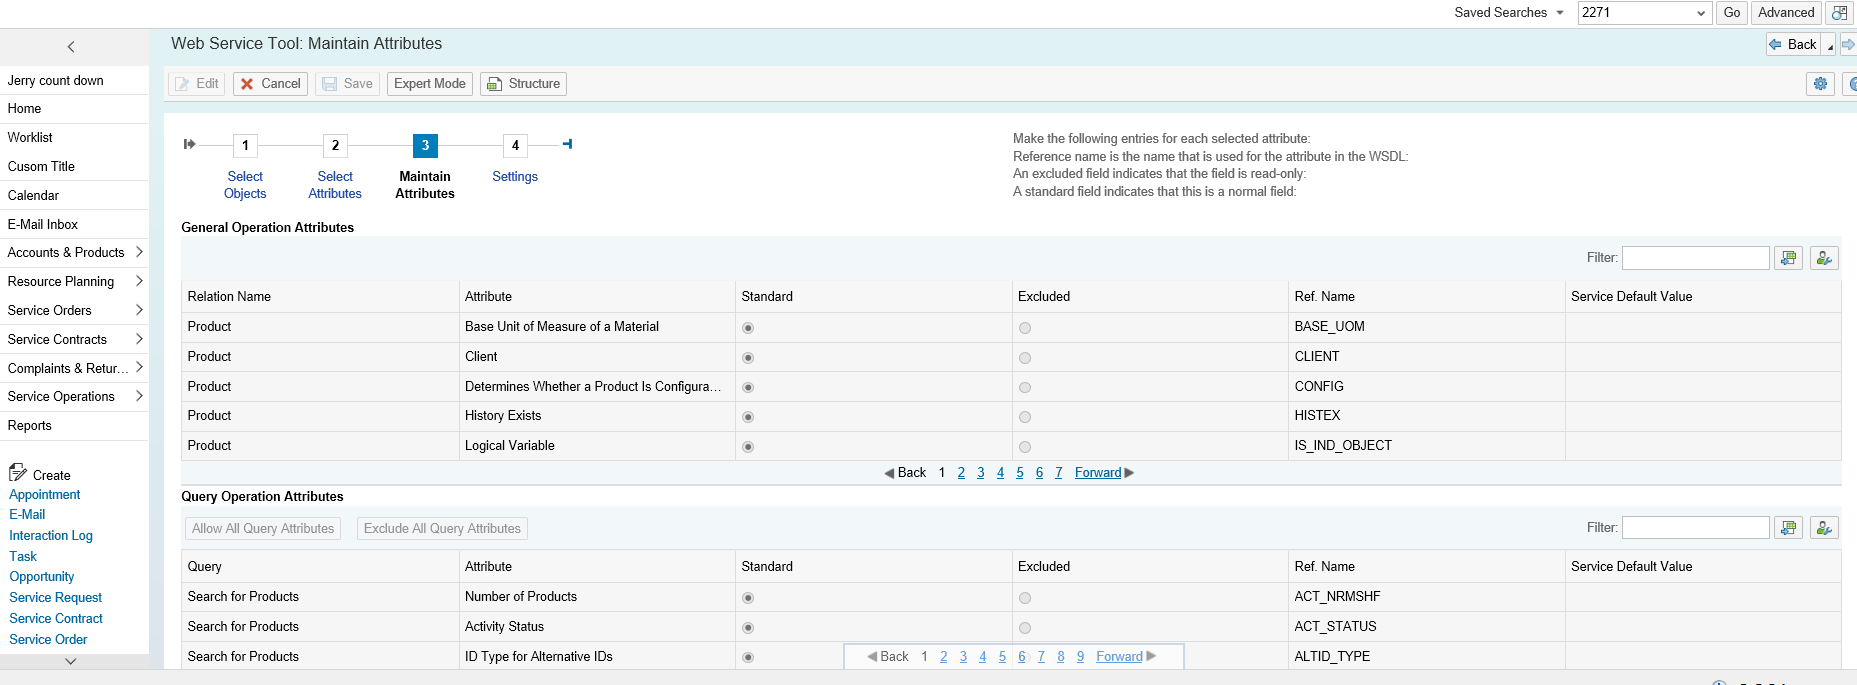Viewport: 1857px width, 685px height.
Task: Click the Query Operation Attributes filter field
Action: pyautogui.click(x=1696, y=528)
